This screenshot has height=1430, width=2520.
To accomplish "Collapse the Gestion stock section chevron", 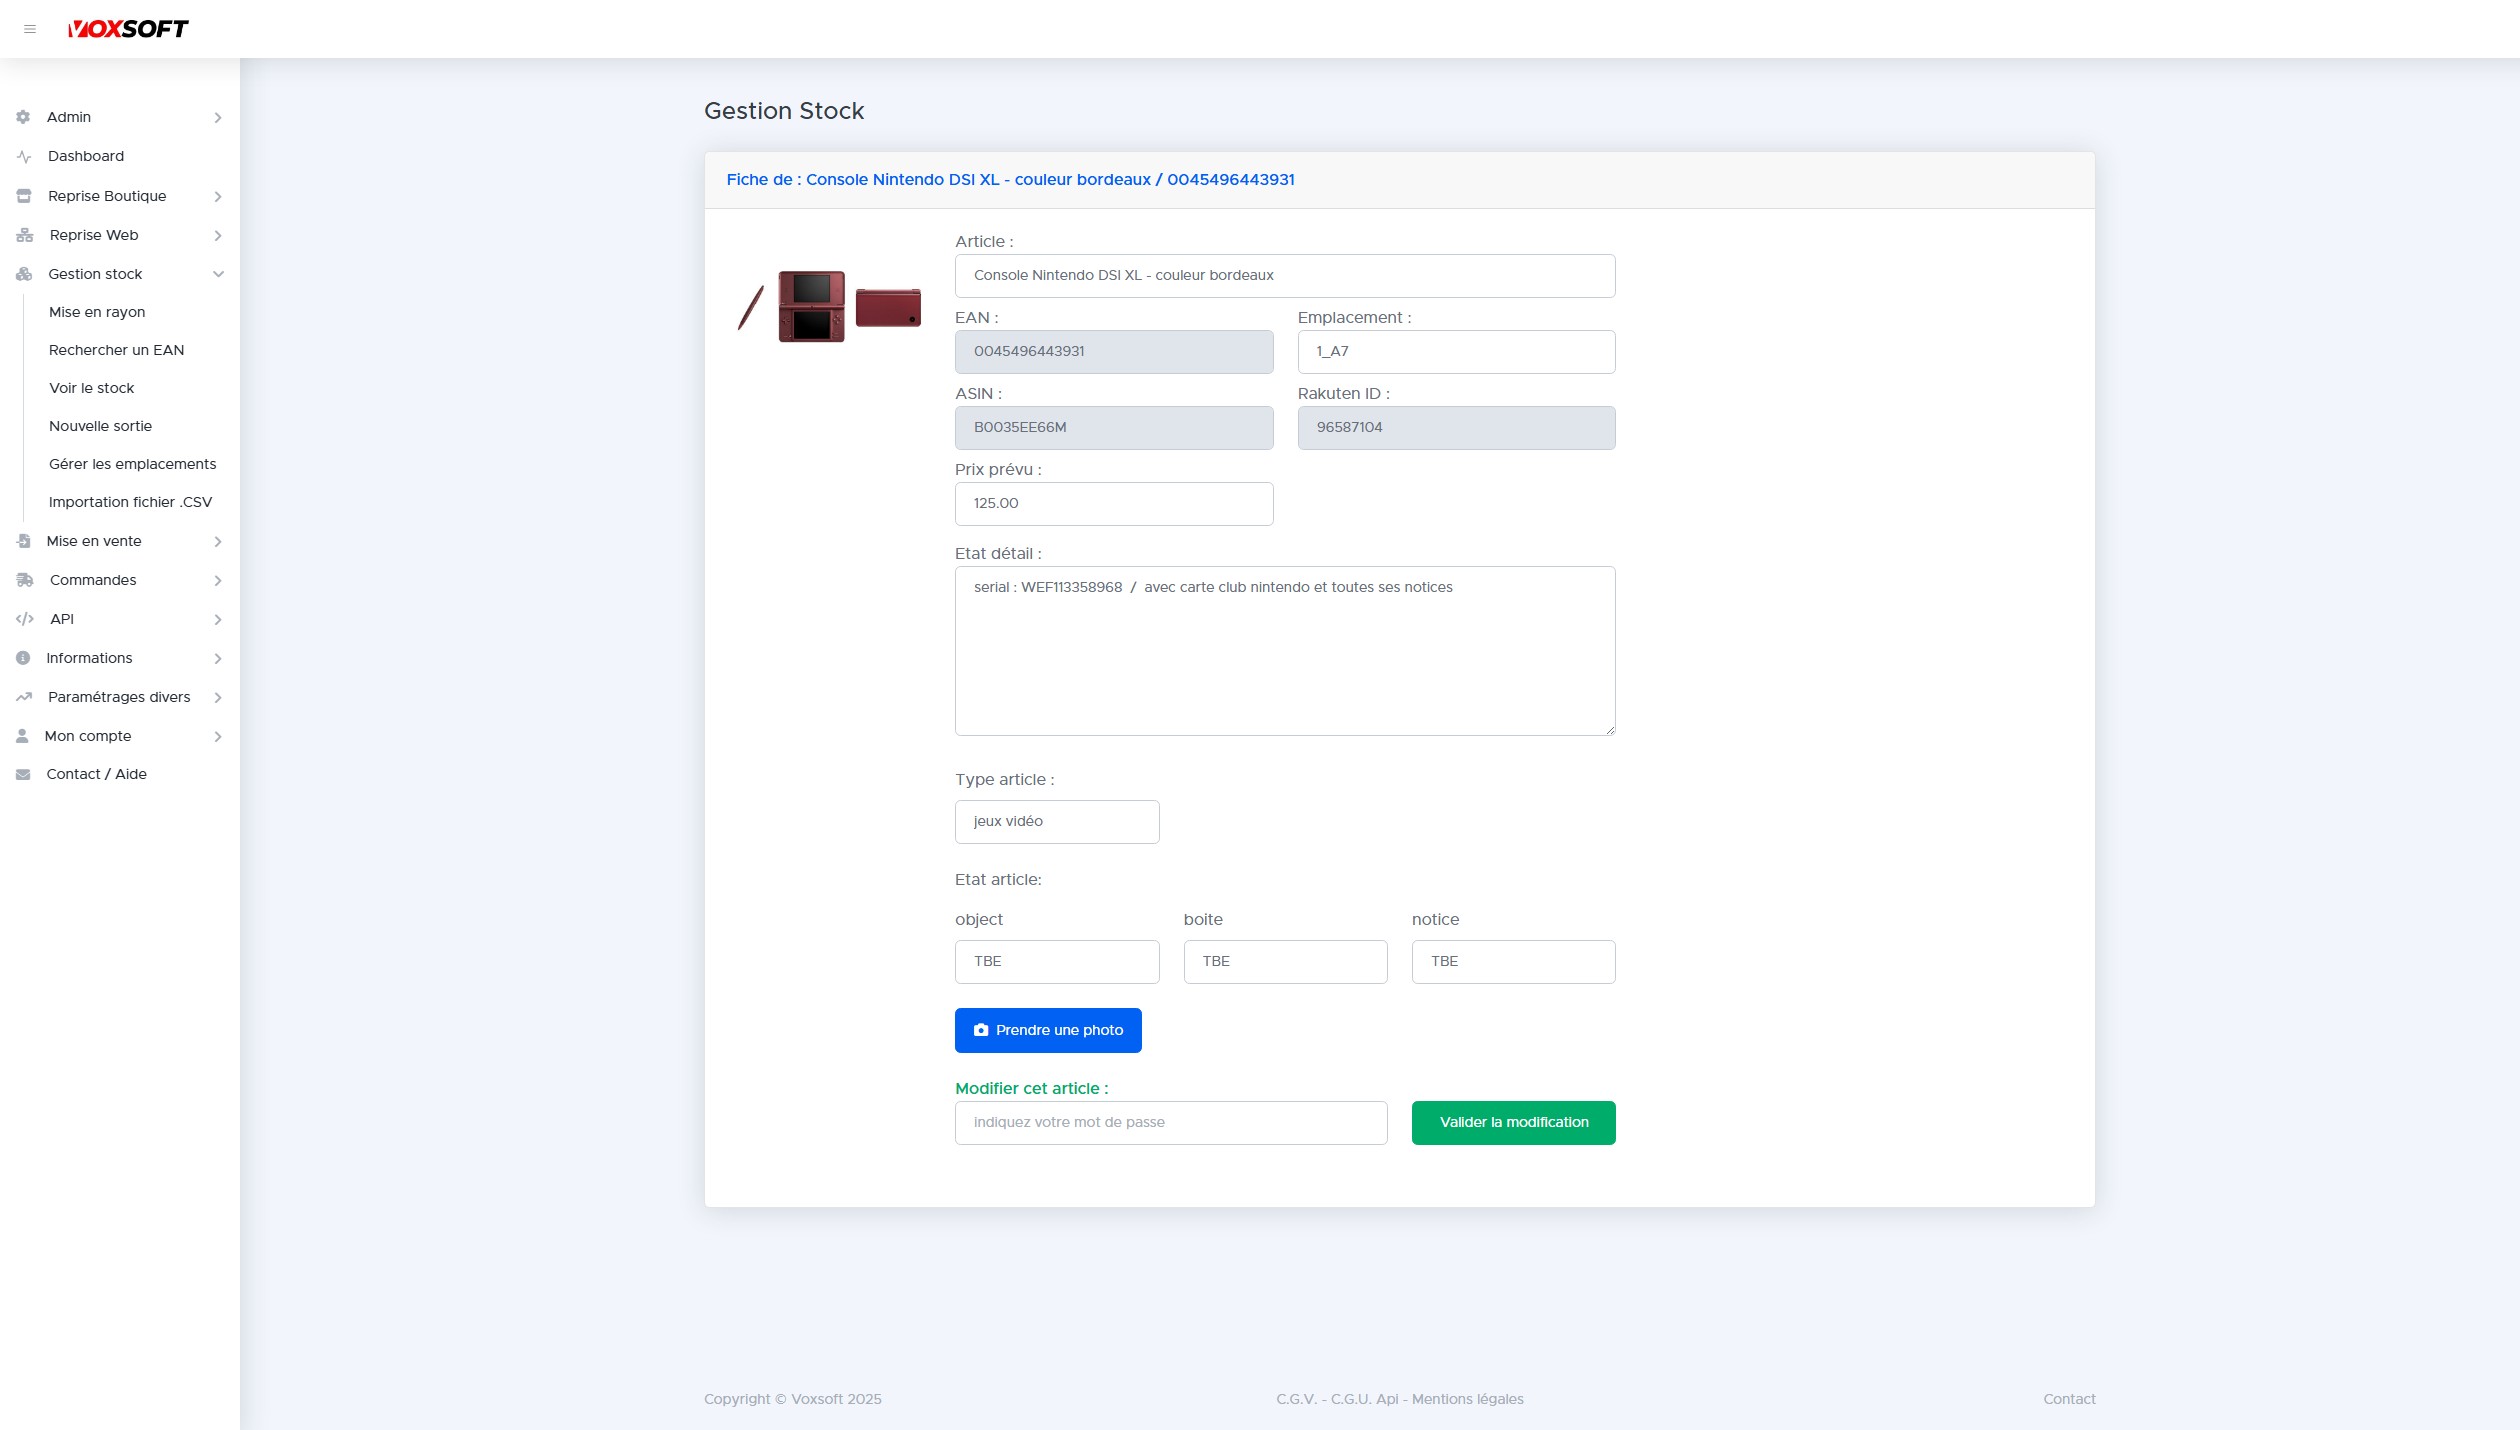I will [x=218, y=274].
